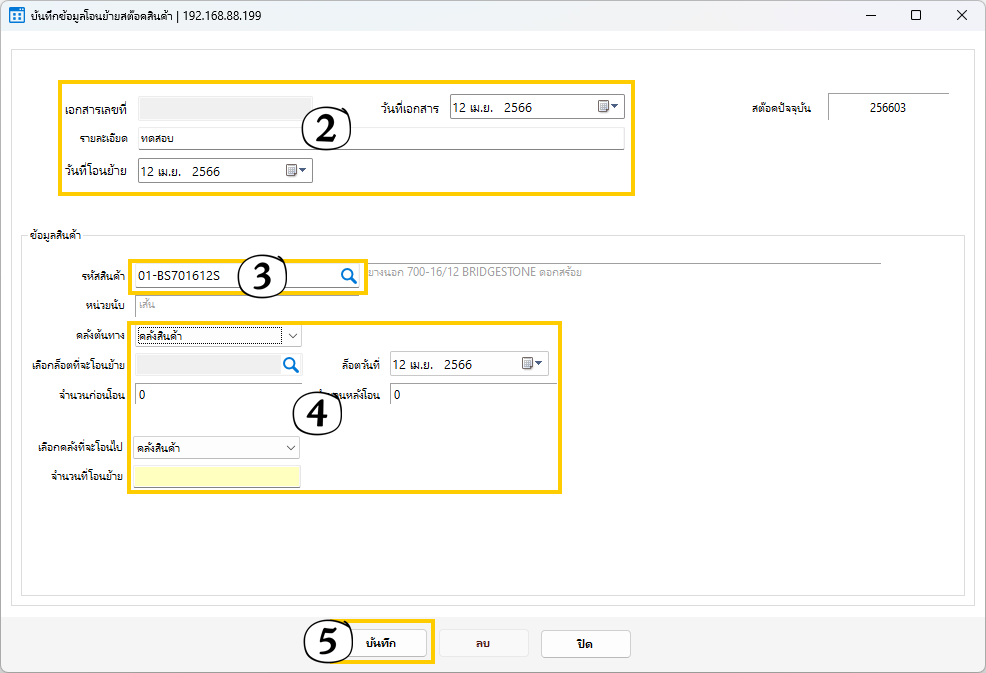The image size is (986, 673).
Task: Close the window with the X button
Action: 961,15
